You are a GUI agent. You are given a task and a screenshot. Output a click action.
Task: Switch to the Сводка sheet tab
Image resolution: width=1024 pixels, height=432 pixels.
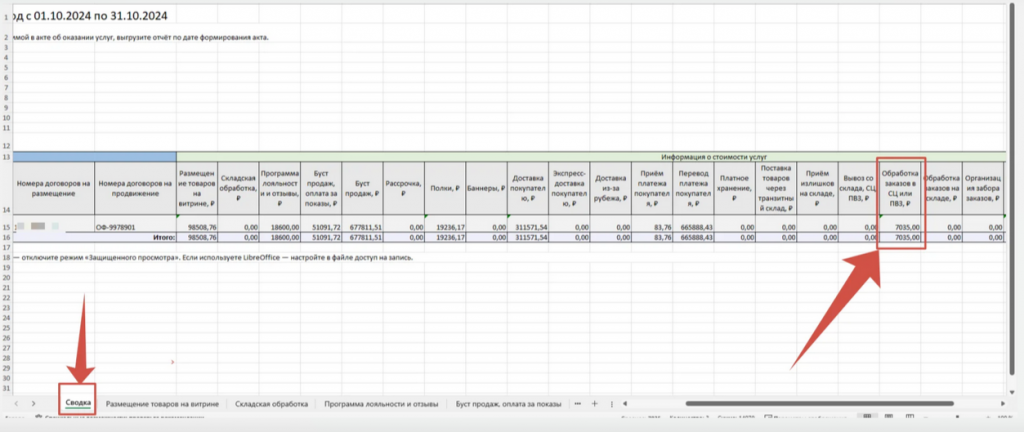pos(77,404)
